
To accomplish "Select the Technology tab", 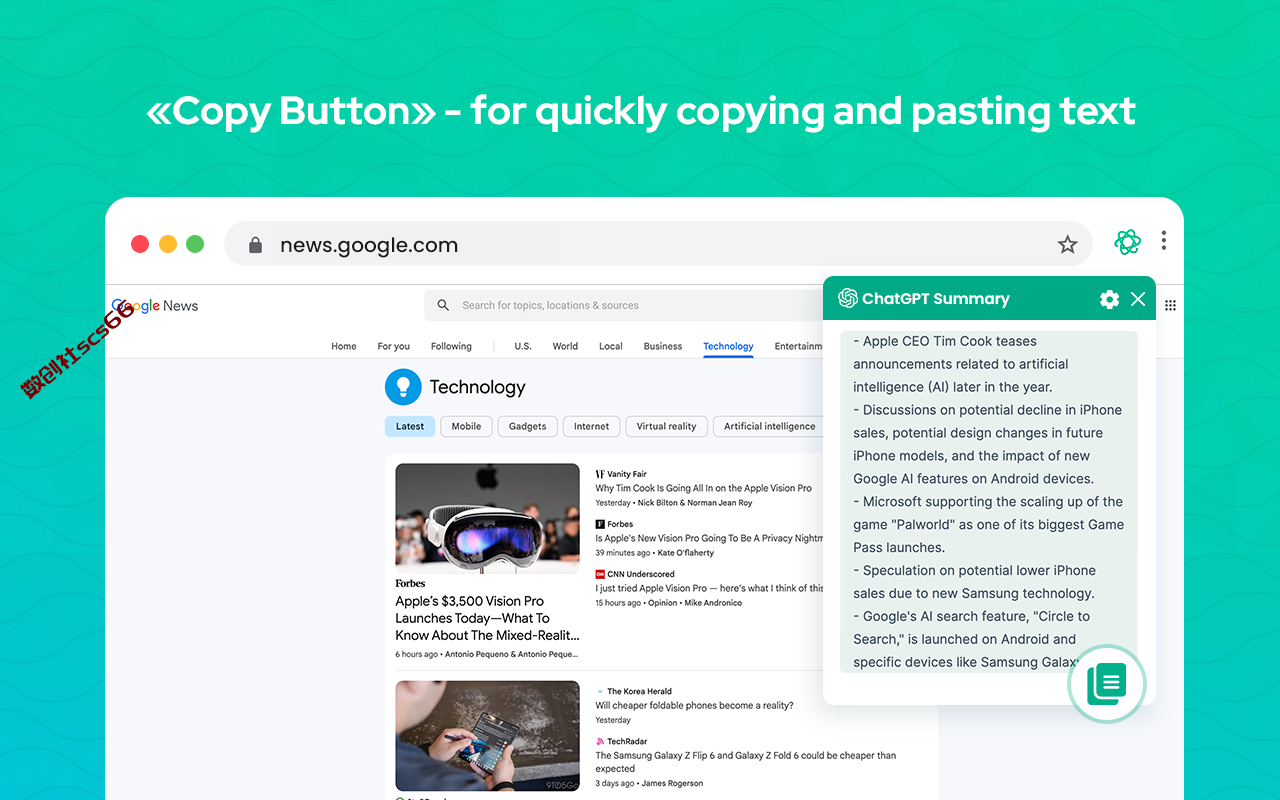I will coord(728,346).
